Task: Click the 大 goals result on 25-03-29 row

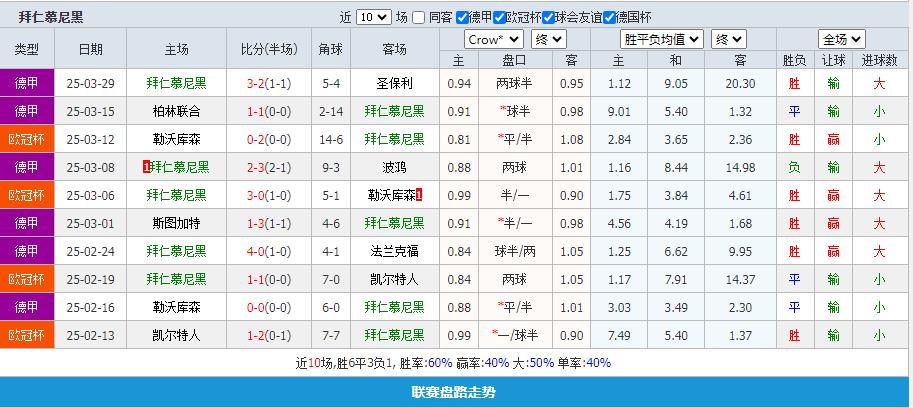Action: (879, 83)
